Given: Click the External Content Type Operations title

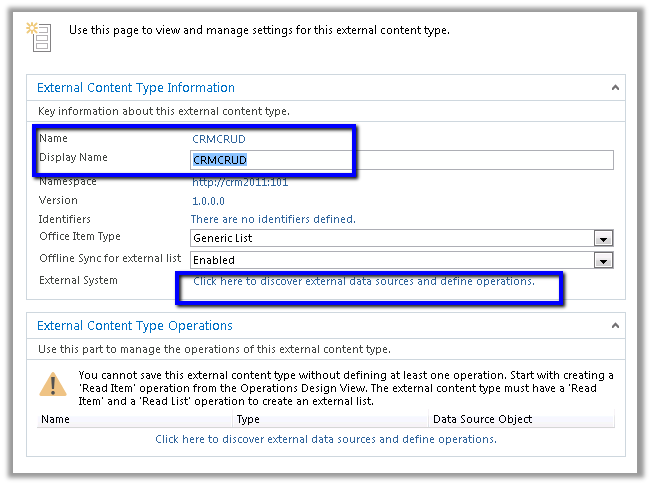Looking at the screenshot, I should pos(135,326).
